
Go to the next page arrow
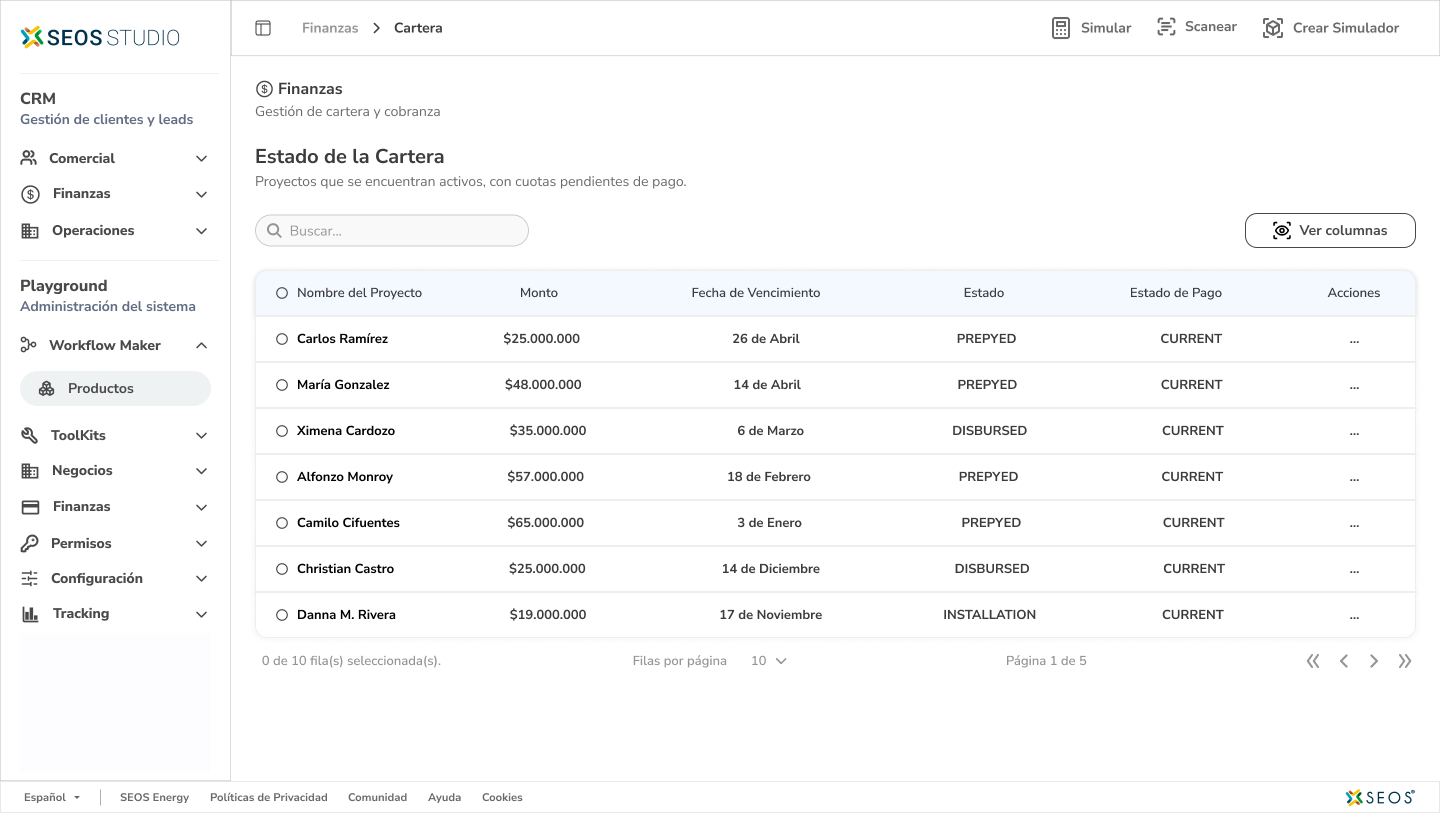pos(1374,661)
